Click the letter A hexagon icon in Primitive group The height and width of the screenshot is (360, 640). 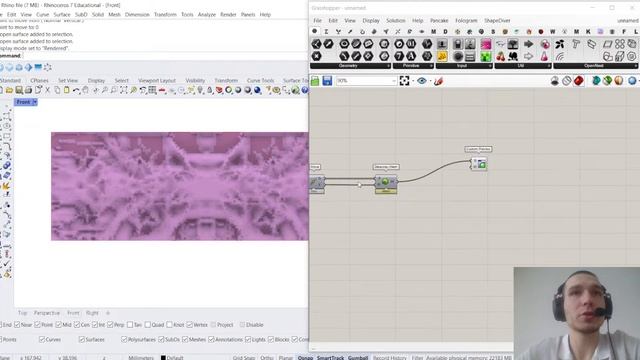(x=411, y=56)
